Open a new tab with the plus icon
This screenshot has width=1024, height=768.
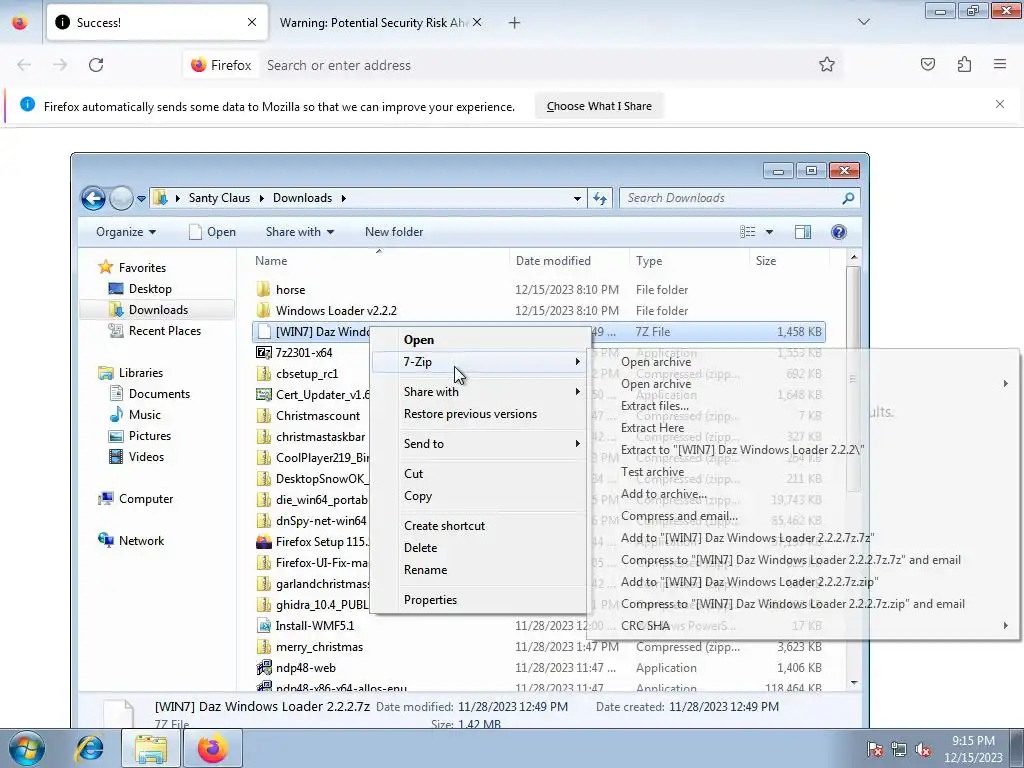click(x=515, y=23)
